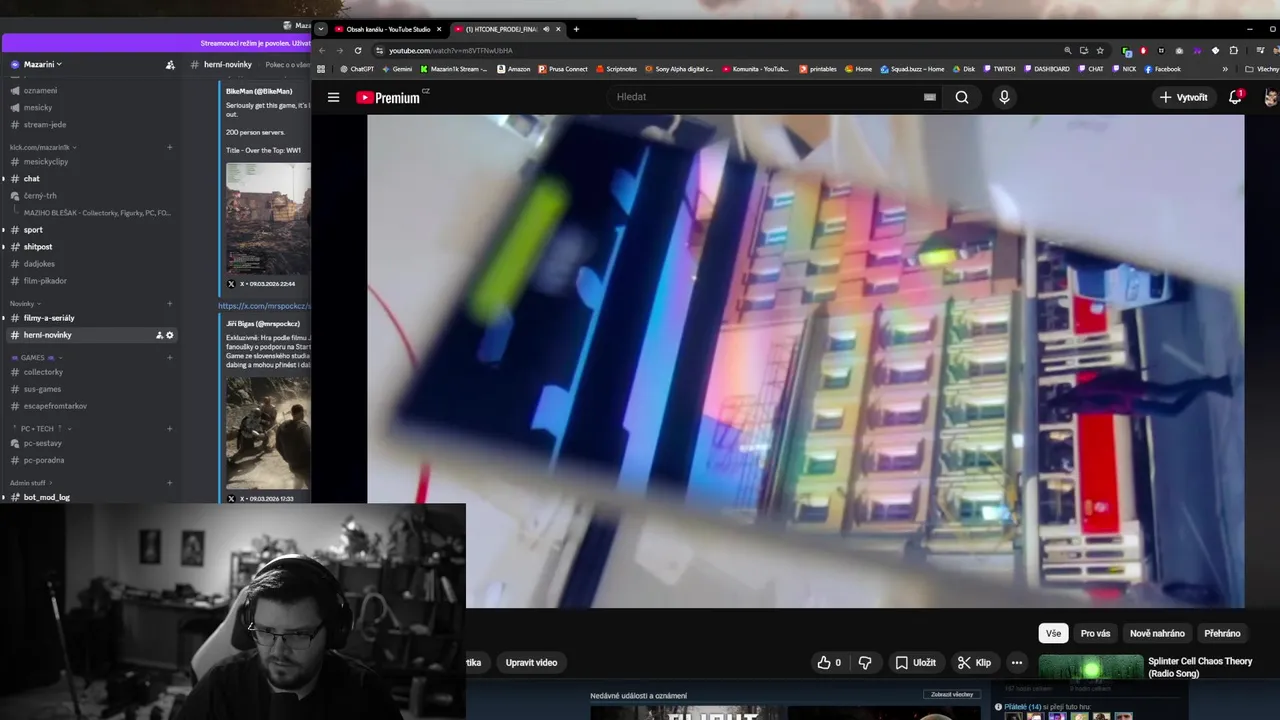Viewport: 1280px width, 720px height.
Task: Open YouTube account avatar menu
Action: coord(1271,97)
